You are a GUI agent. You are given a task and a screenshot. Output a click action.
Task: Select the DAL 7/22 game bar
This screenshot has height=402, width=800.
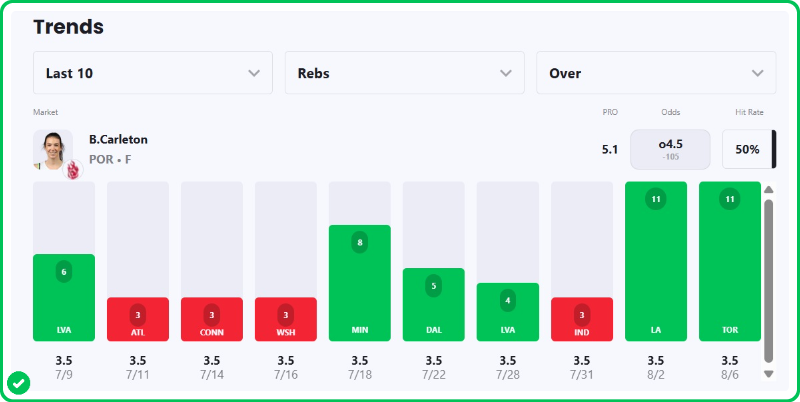(434, 305)
